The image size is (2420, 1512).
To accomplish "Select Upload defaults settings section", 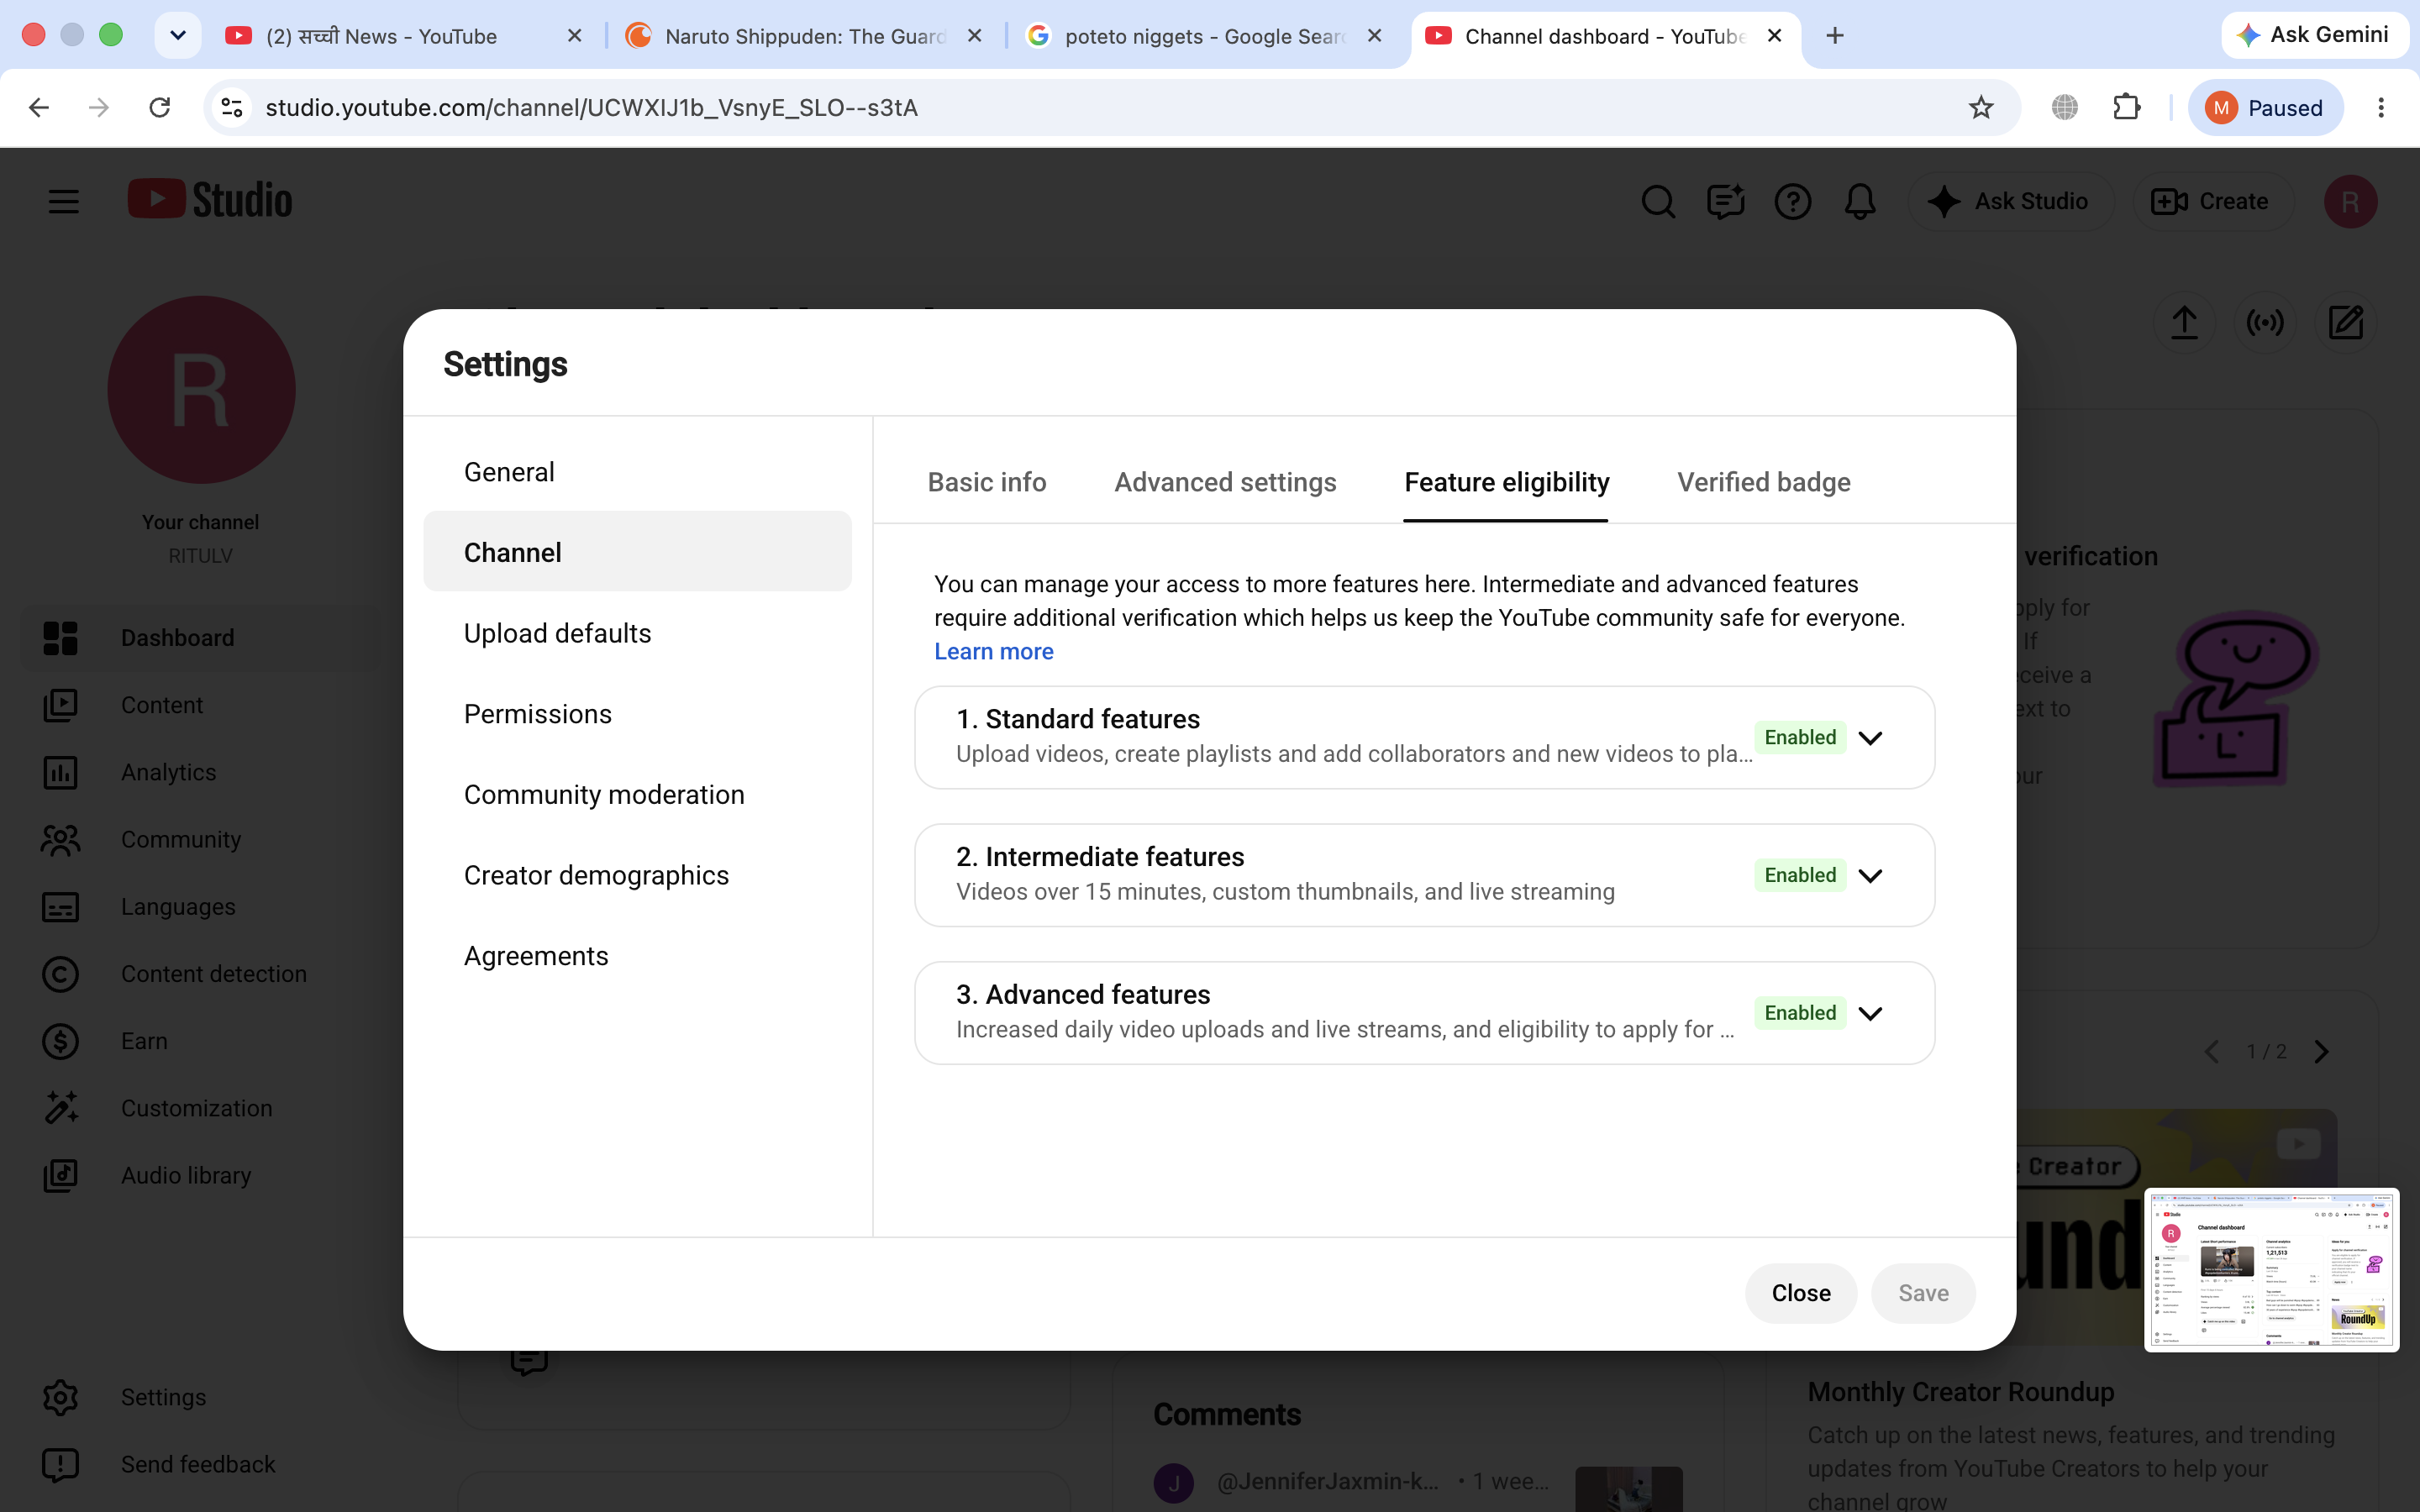I will (637, 633).
